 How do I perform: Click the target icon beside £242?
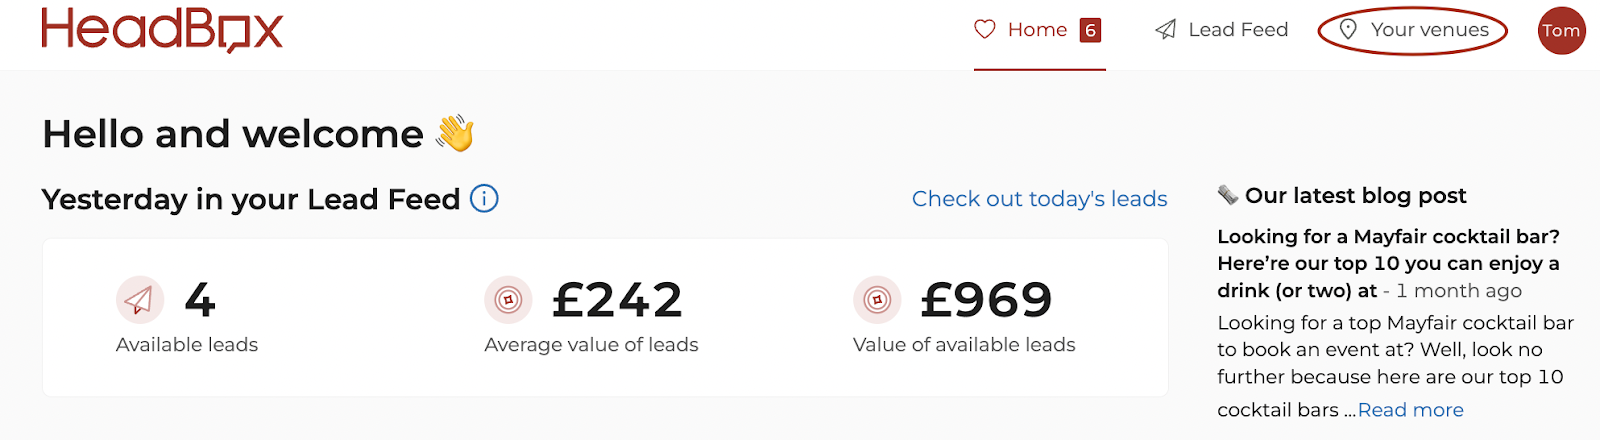pos(509,300)
